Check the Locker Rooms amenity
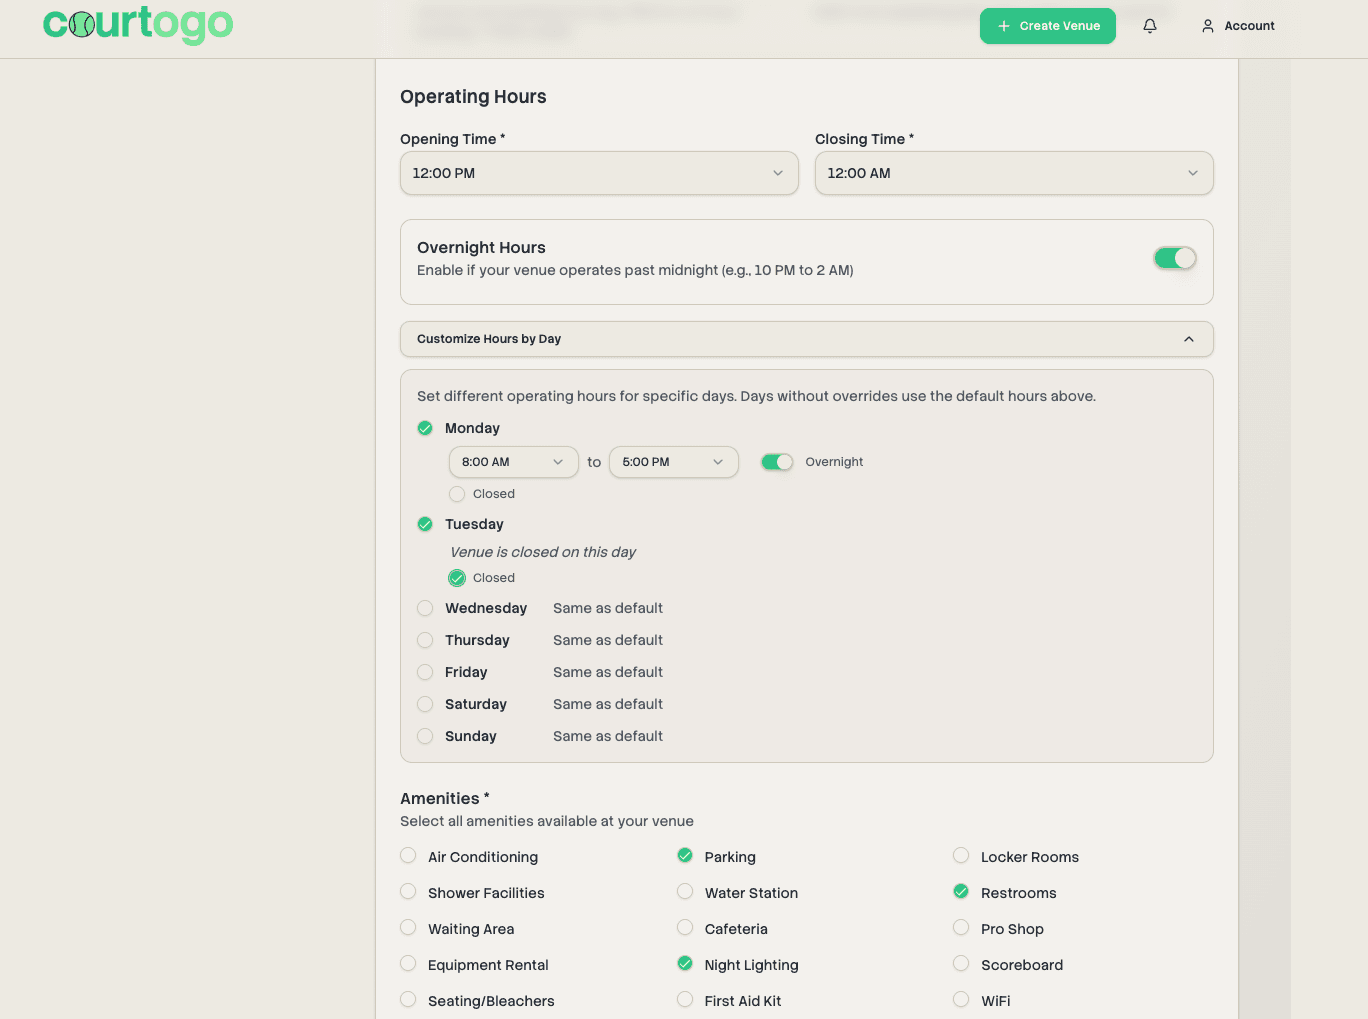This screenshot has width=1368, height=1019. pyautogui.click(x=961, y=856)
